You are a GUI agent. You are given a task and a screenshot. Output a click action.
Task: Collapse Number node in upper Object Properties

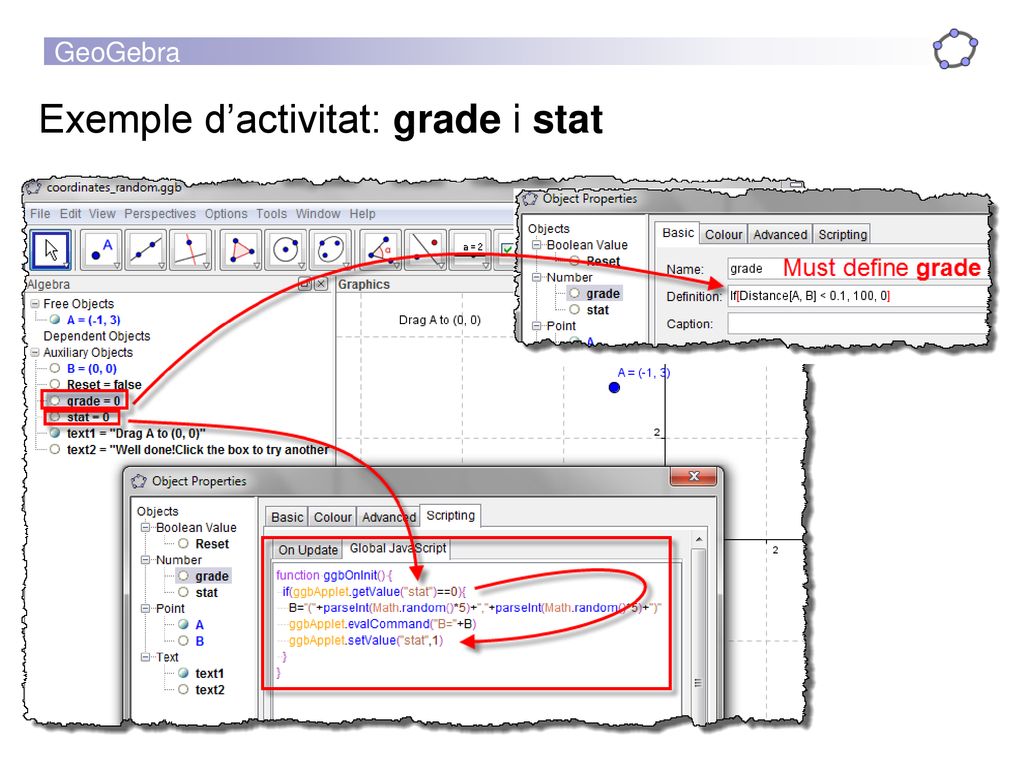(537, 277)
